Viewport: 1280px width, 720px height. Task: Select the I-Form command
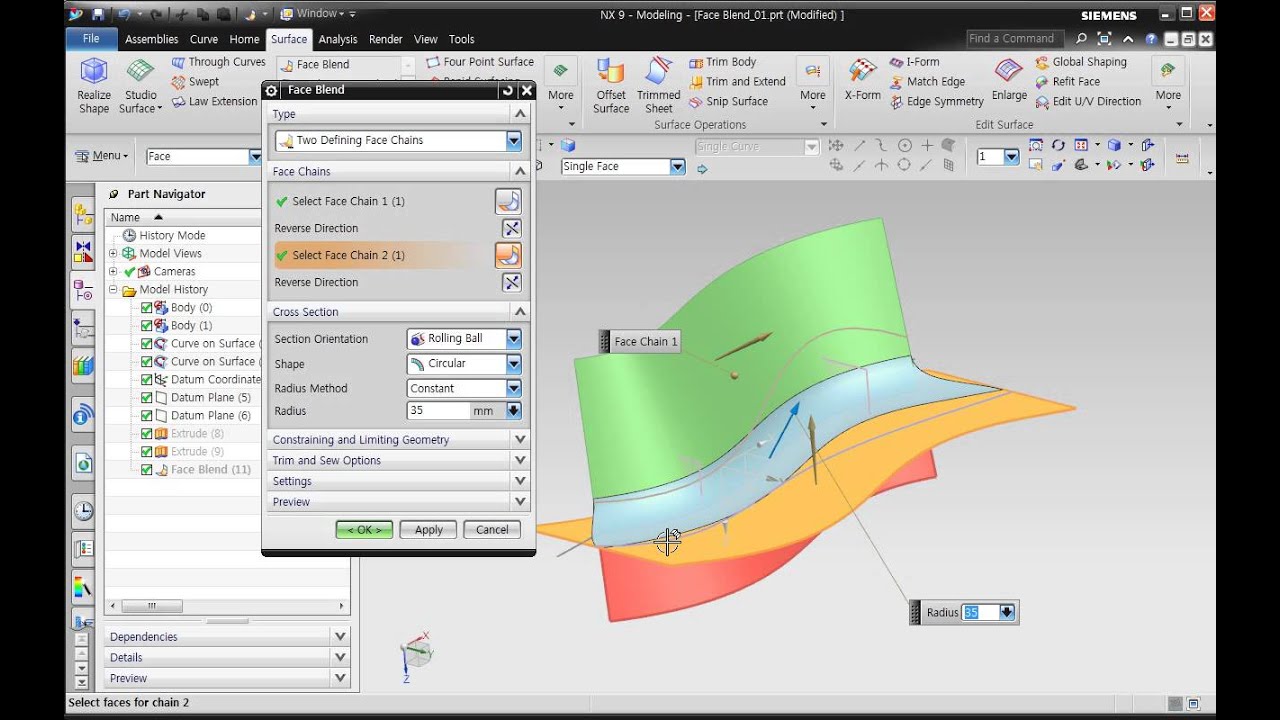coord(914,62)
